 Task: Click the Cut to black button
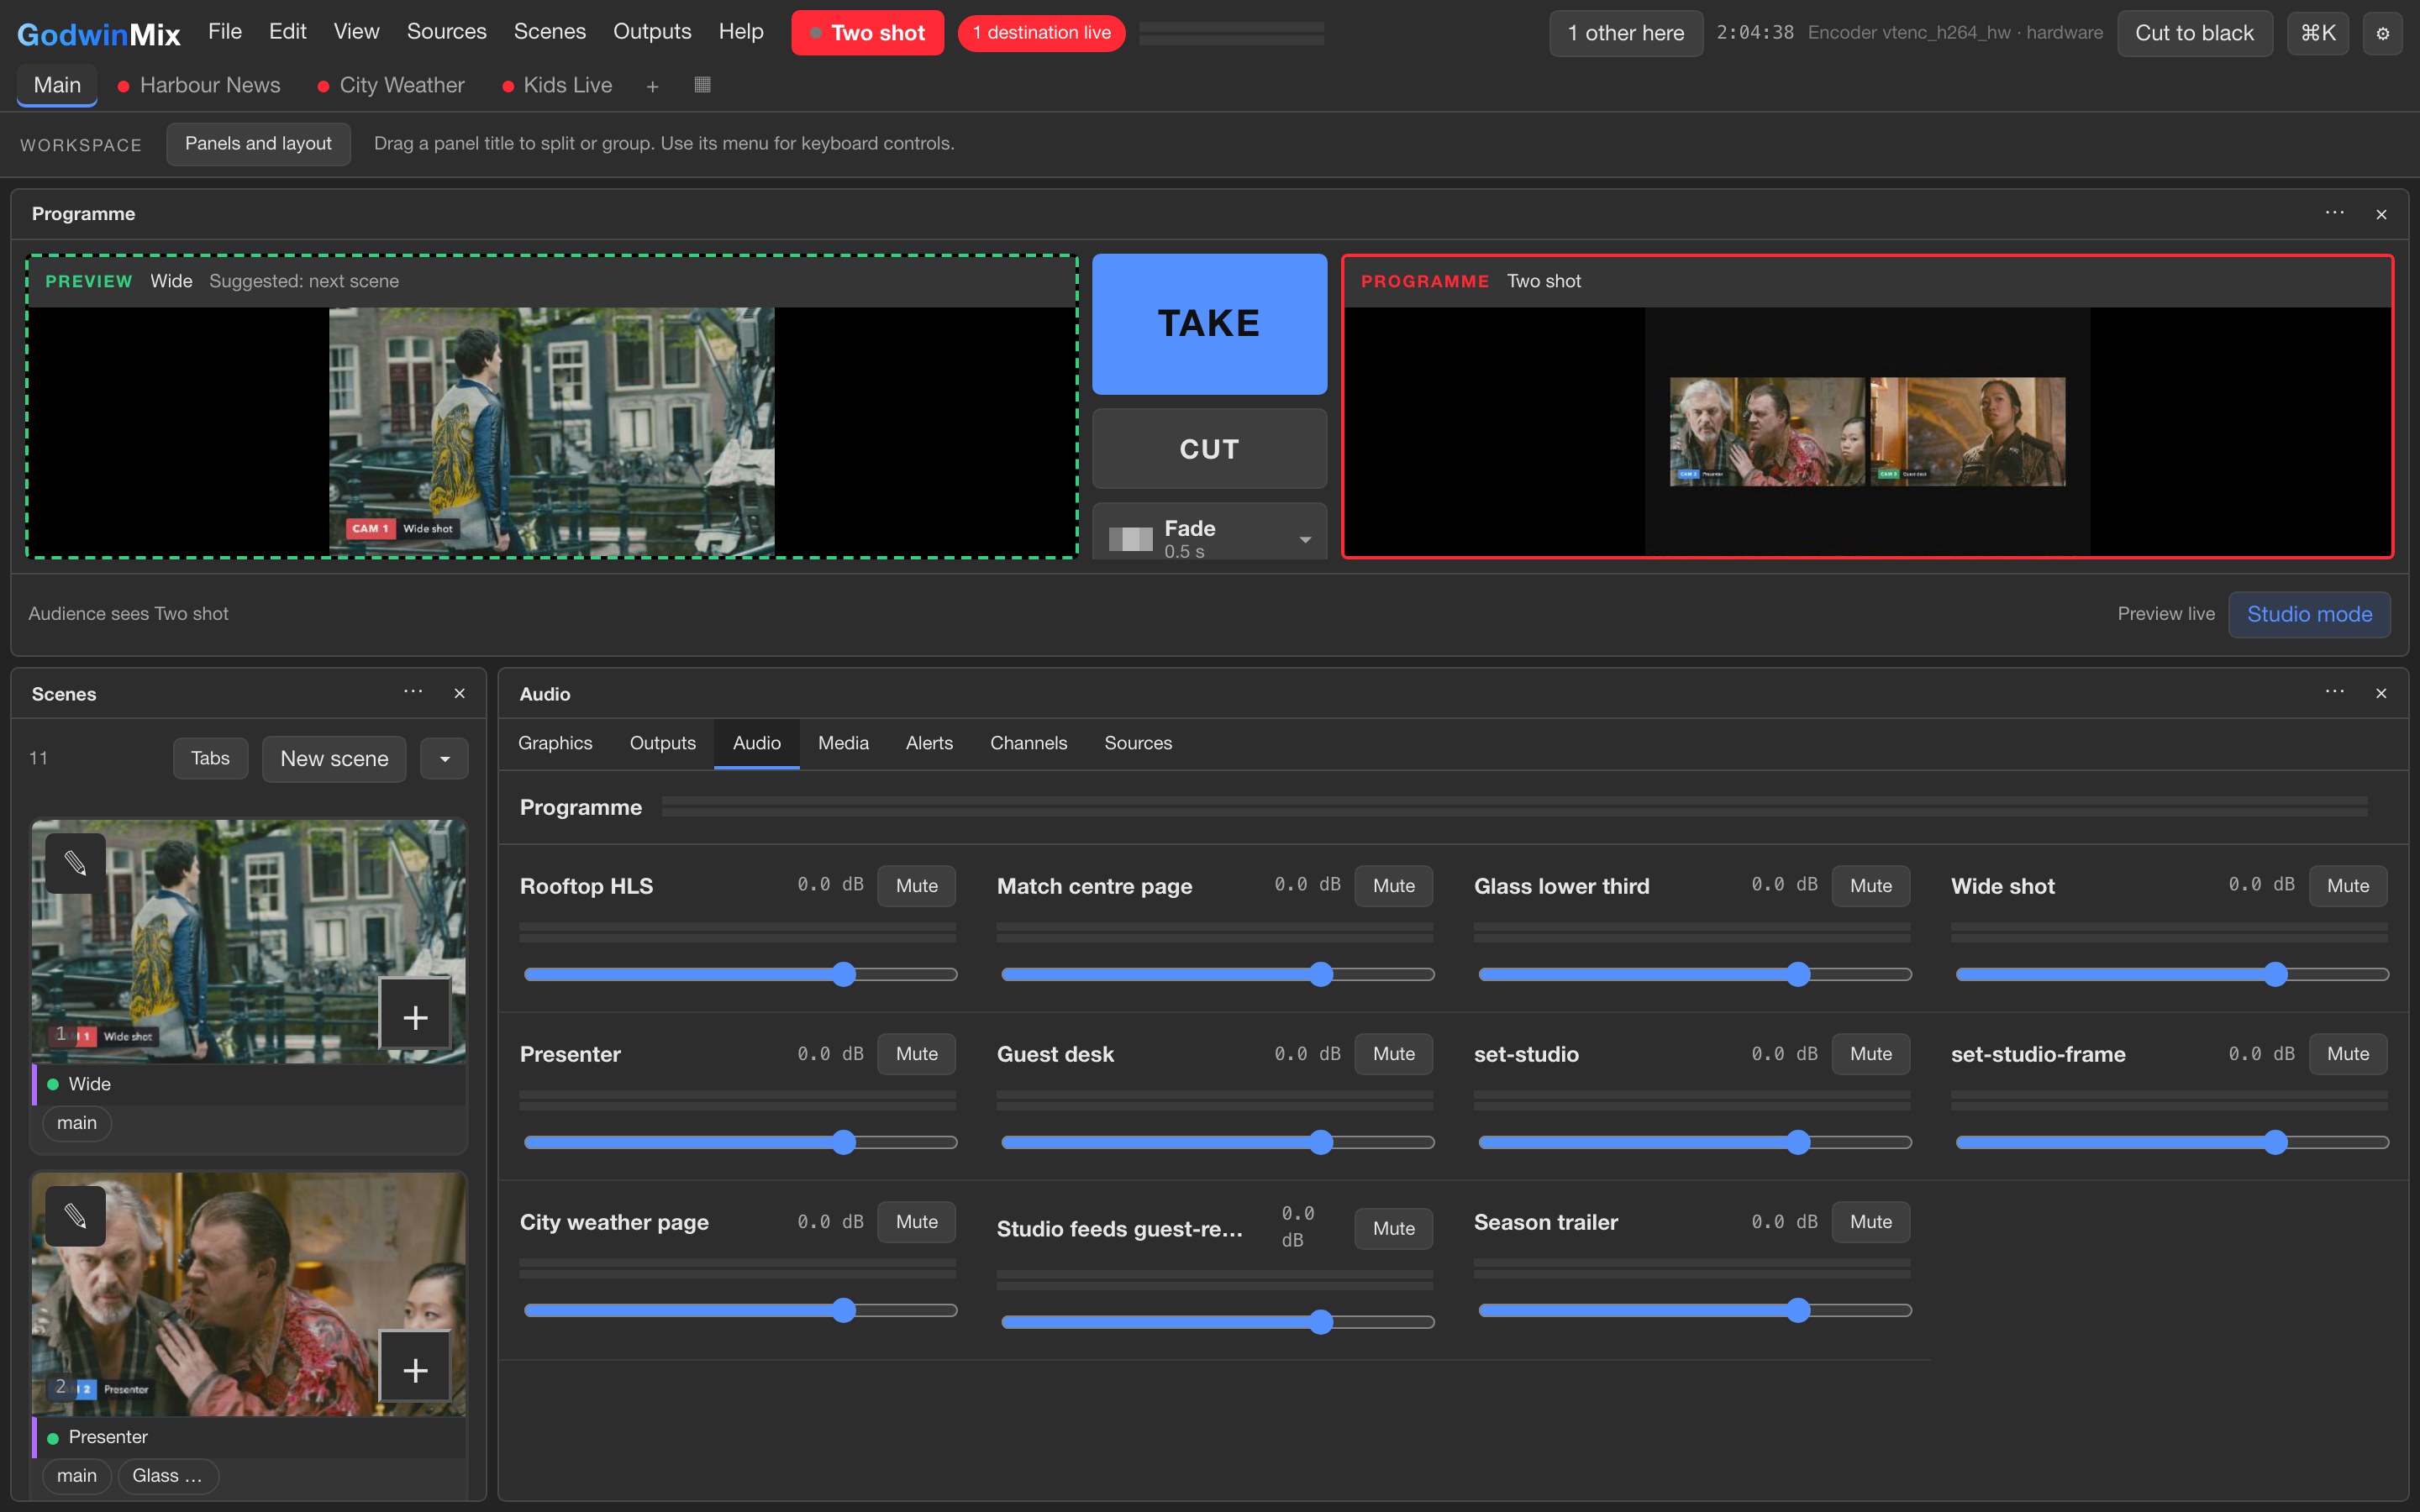[x=2194, y=34]
